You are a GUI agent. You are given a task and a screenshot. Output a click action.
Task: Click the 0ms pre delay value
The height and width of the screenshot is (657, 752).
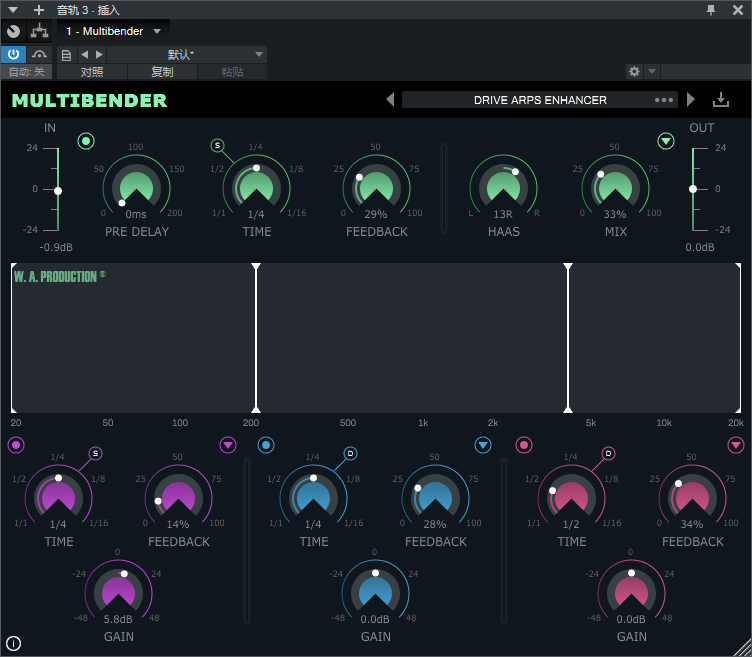136,214
